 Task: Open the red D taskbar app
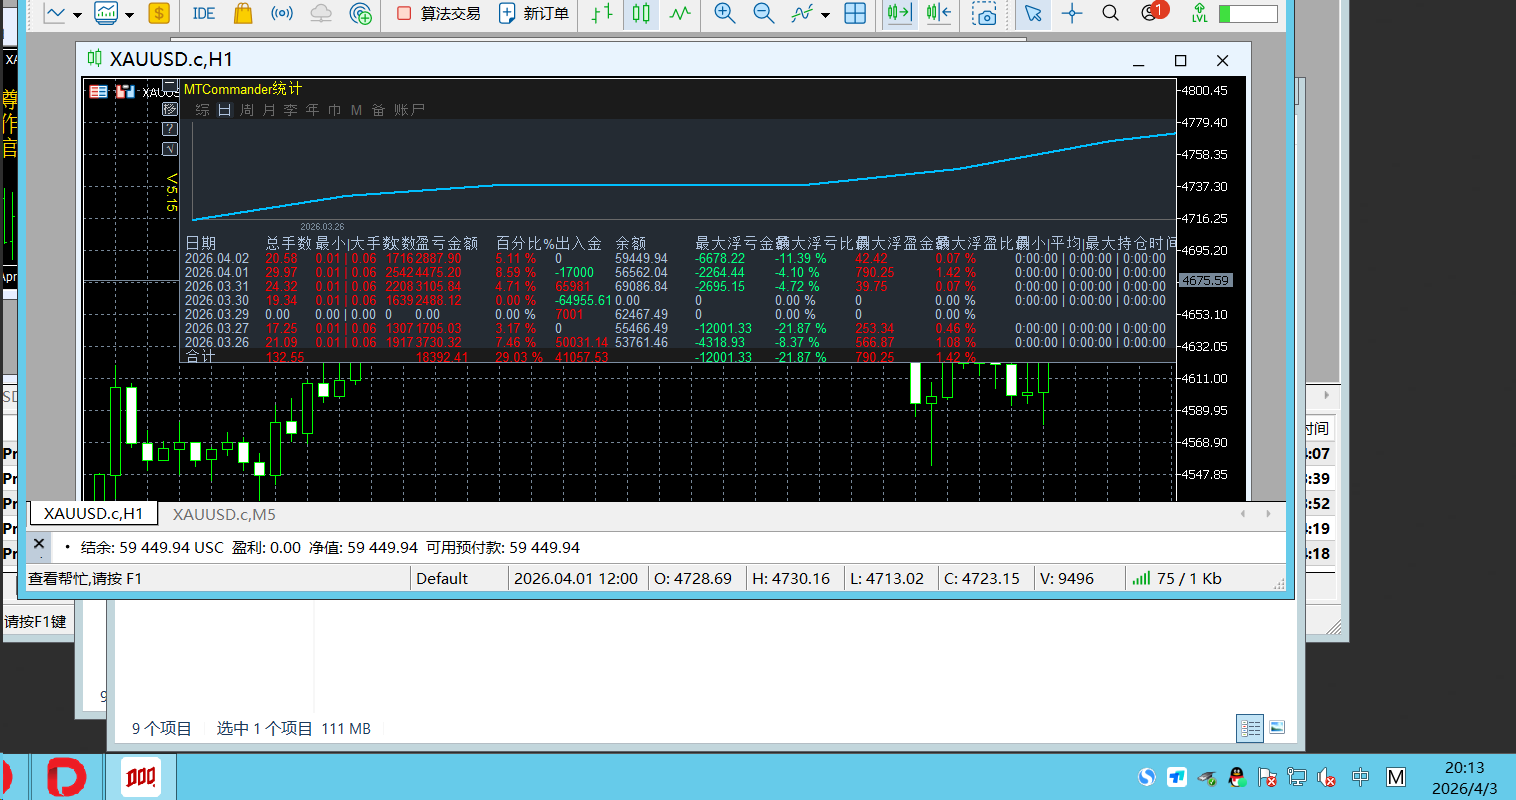tap(68, 777)
